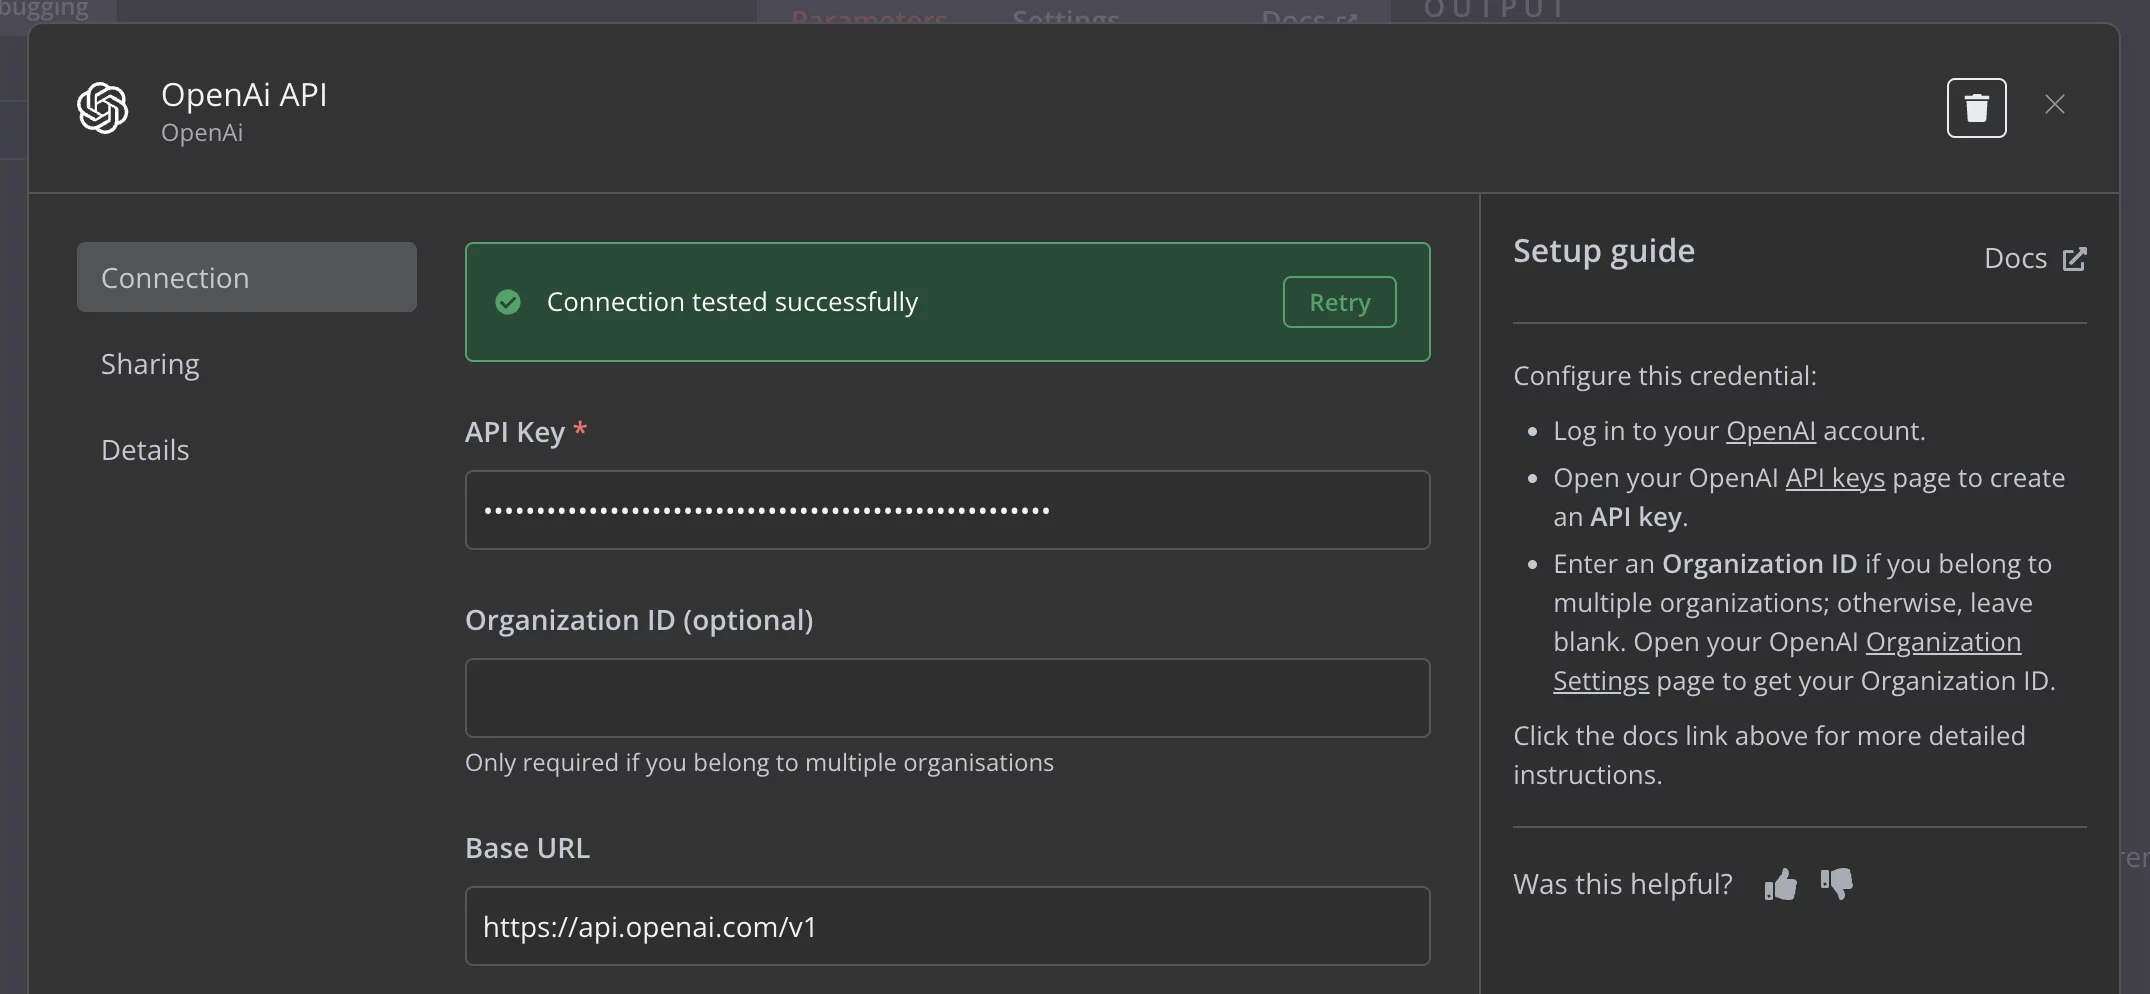This screenshot has width=2150, height=994.
Task: Select the Connection tab
Action: [247, 277]
